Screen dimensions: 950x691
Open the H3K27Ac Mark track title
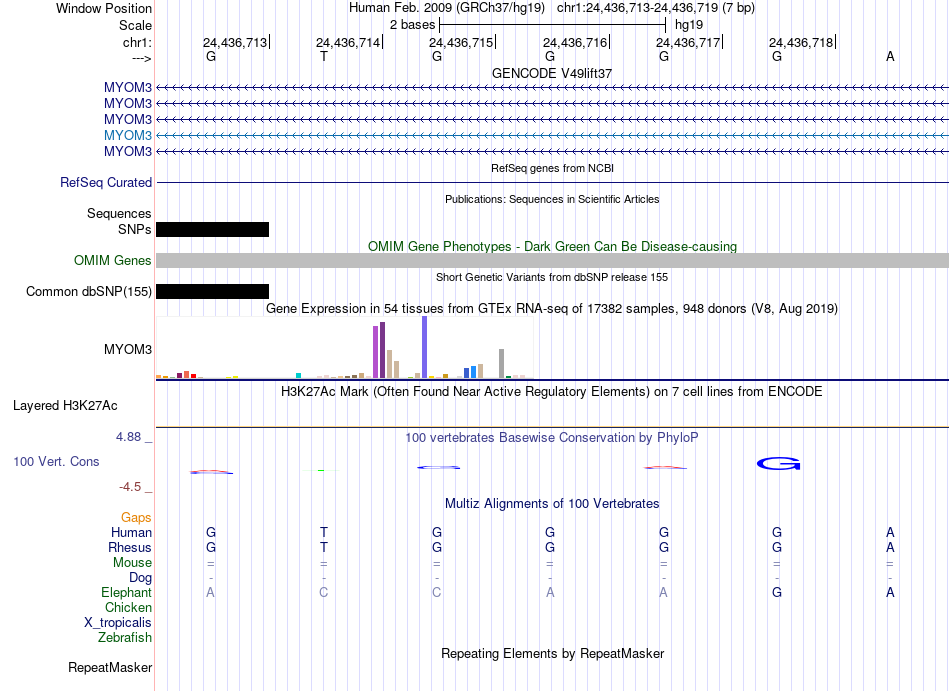(x=552, y=392)
